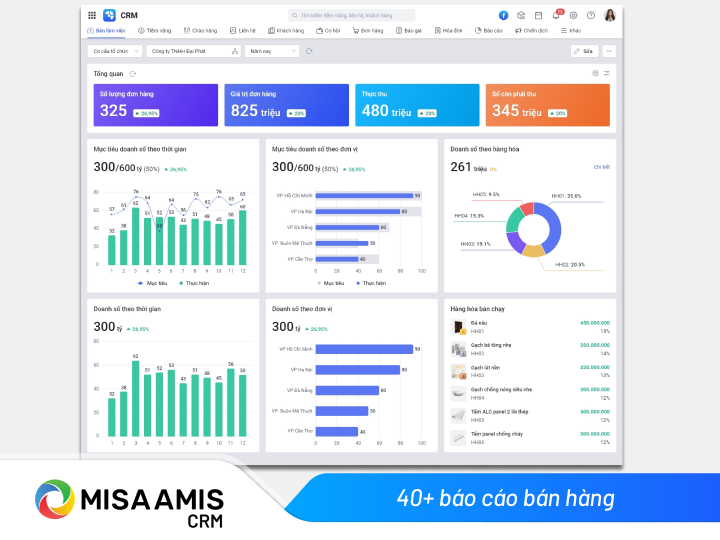The image size is (720, 540).
Task: Open notifications bell with red badge
Action: [557, 14]
